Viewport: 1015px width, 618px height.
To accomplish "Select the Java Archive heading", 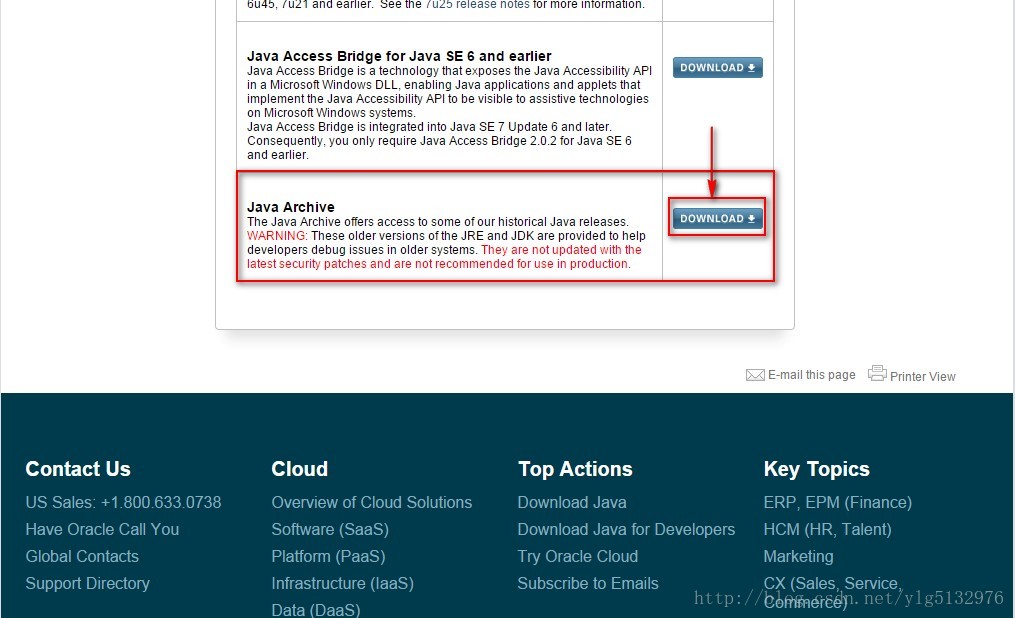I will click(x=291, y=207).
